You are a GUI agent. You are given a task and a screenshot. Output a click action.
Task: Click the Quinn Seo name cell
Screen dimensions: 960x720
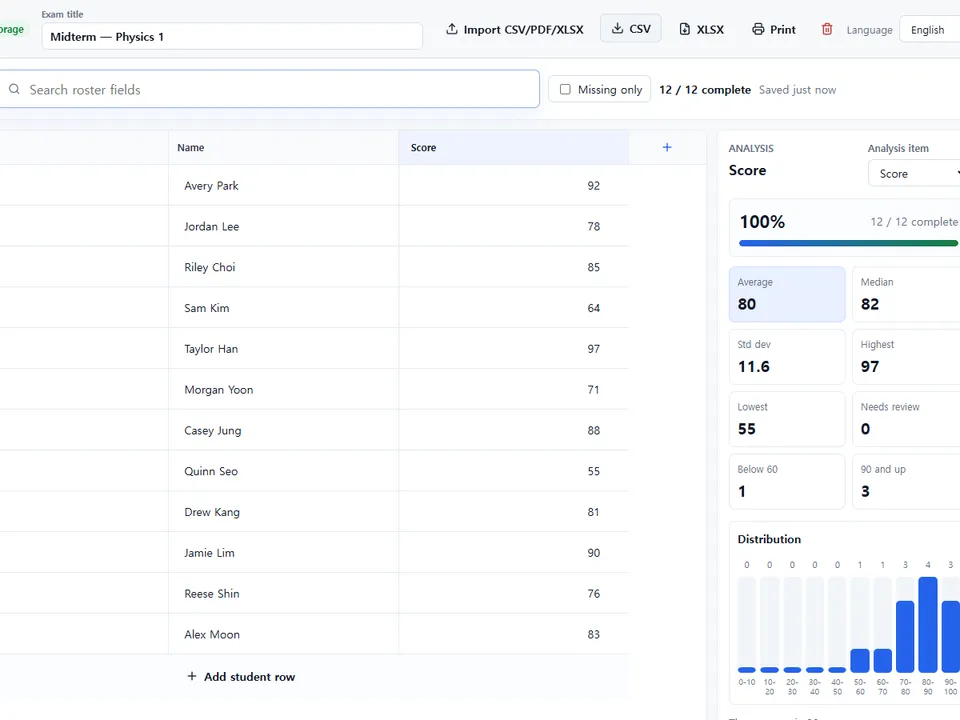point(283,471)
